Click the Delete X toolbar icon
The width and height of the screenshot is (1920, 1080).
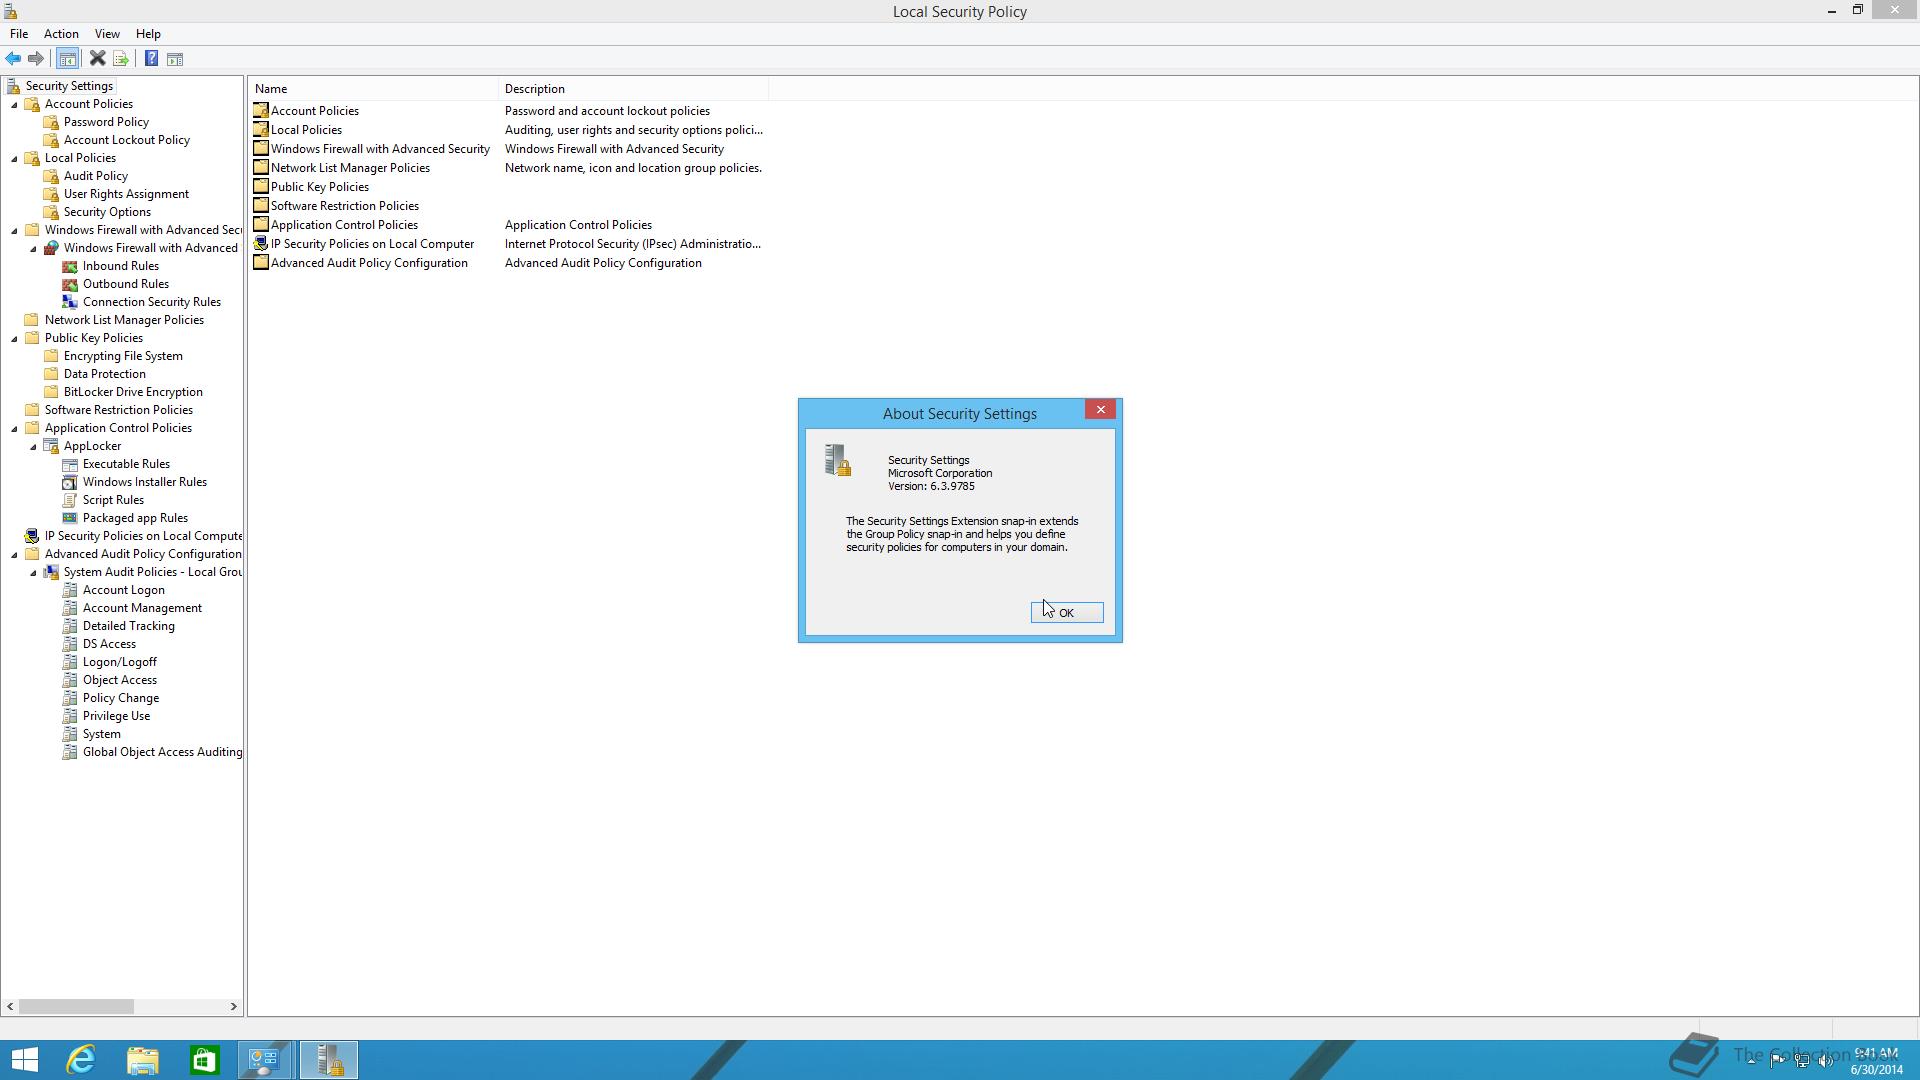click(x=98, y=59)
